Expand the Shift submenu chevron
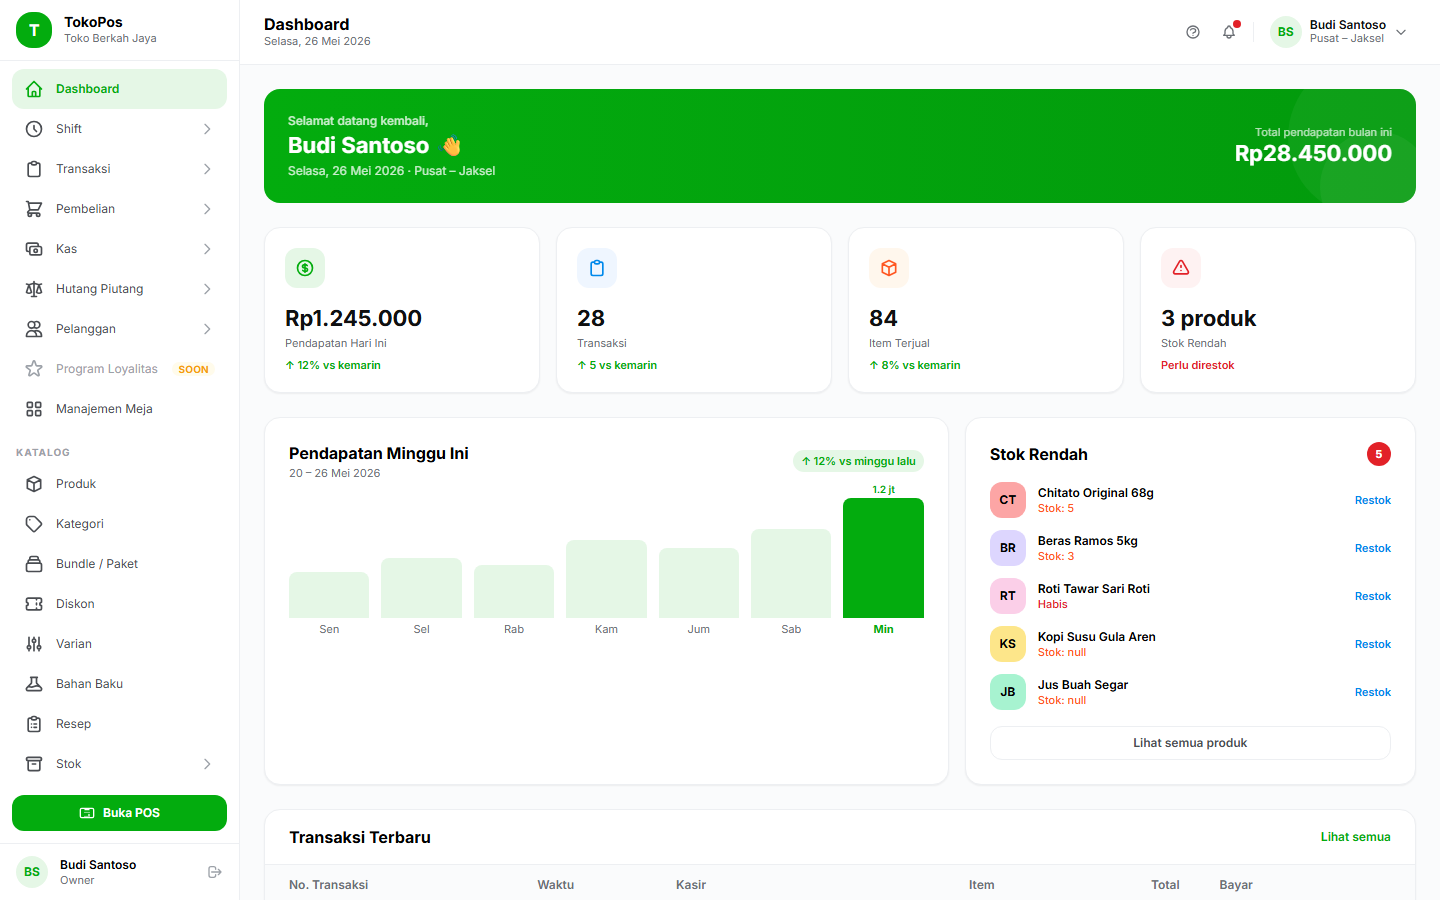Screen dimensions: 1440x900 207,129
